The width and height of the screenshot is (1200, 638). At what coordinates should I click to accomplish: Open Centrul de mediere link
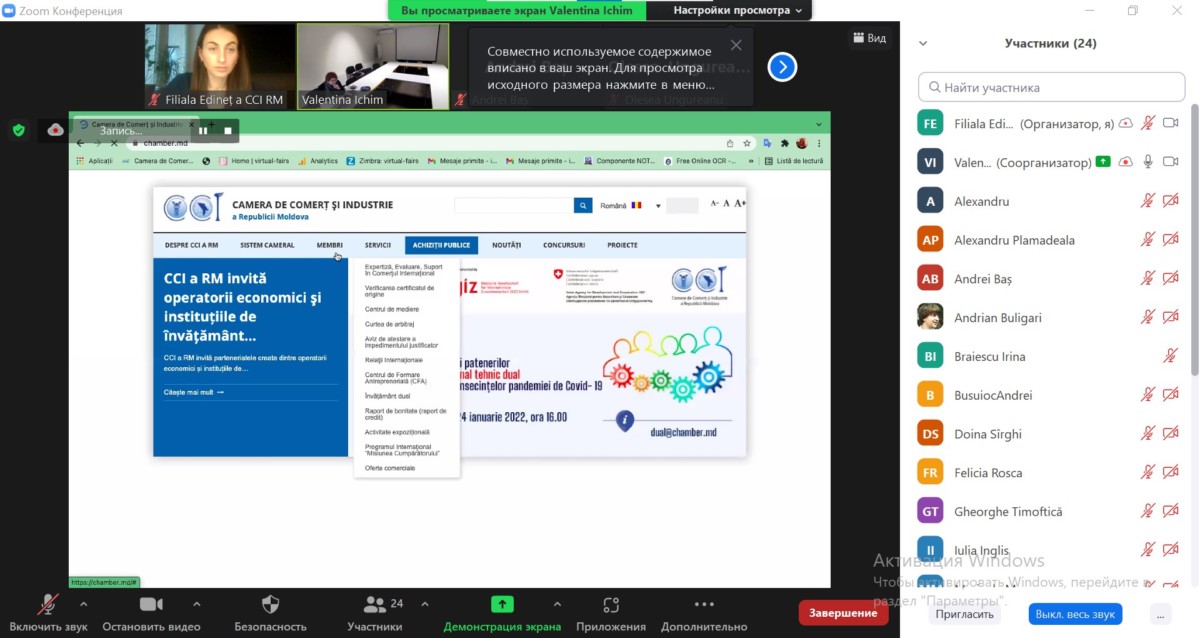click(x=392, y=309)
